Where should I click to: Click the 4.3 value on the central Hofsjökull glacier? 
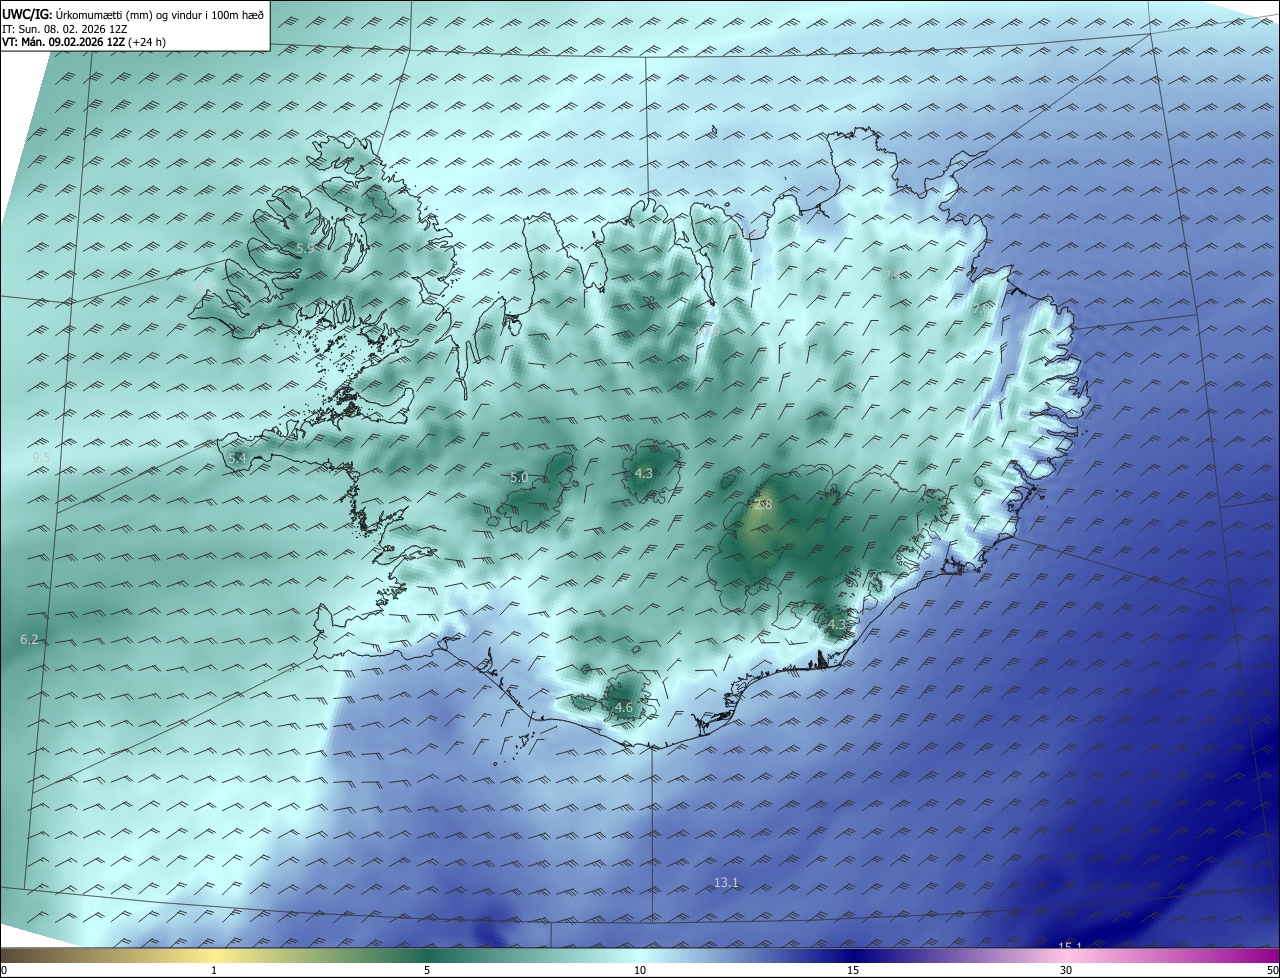644,473
